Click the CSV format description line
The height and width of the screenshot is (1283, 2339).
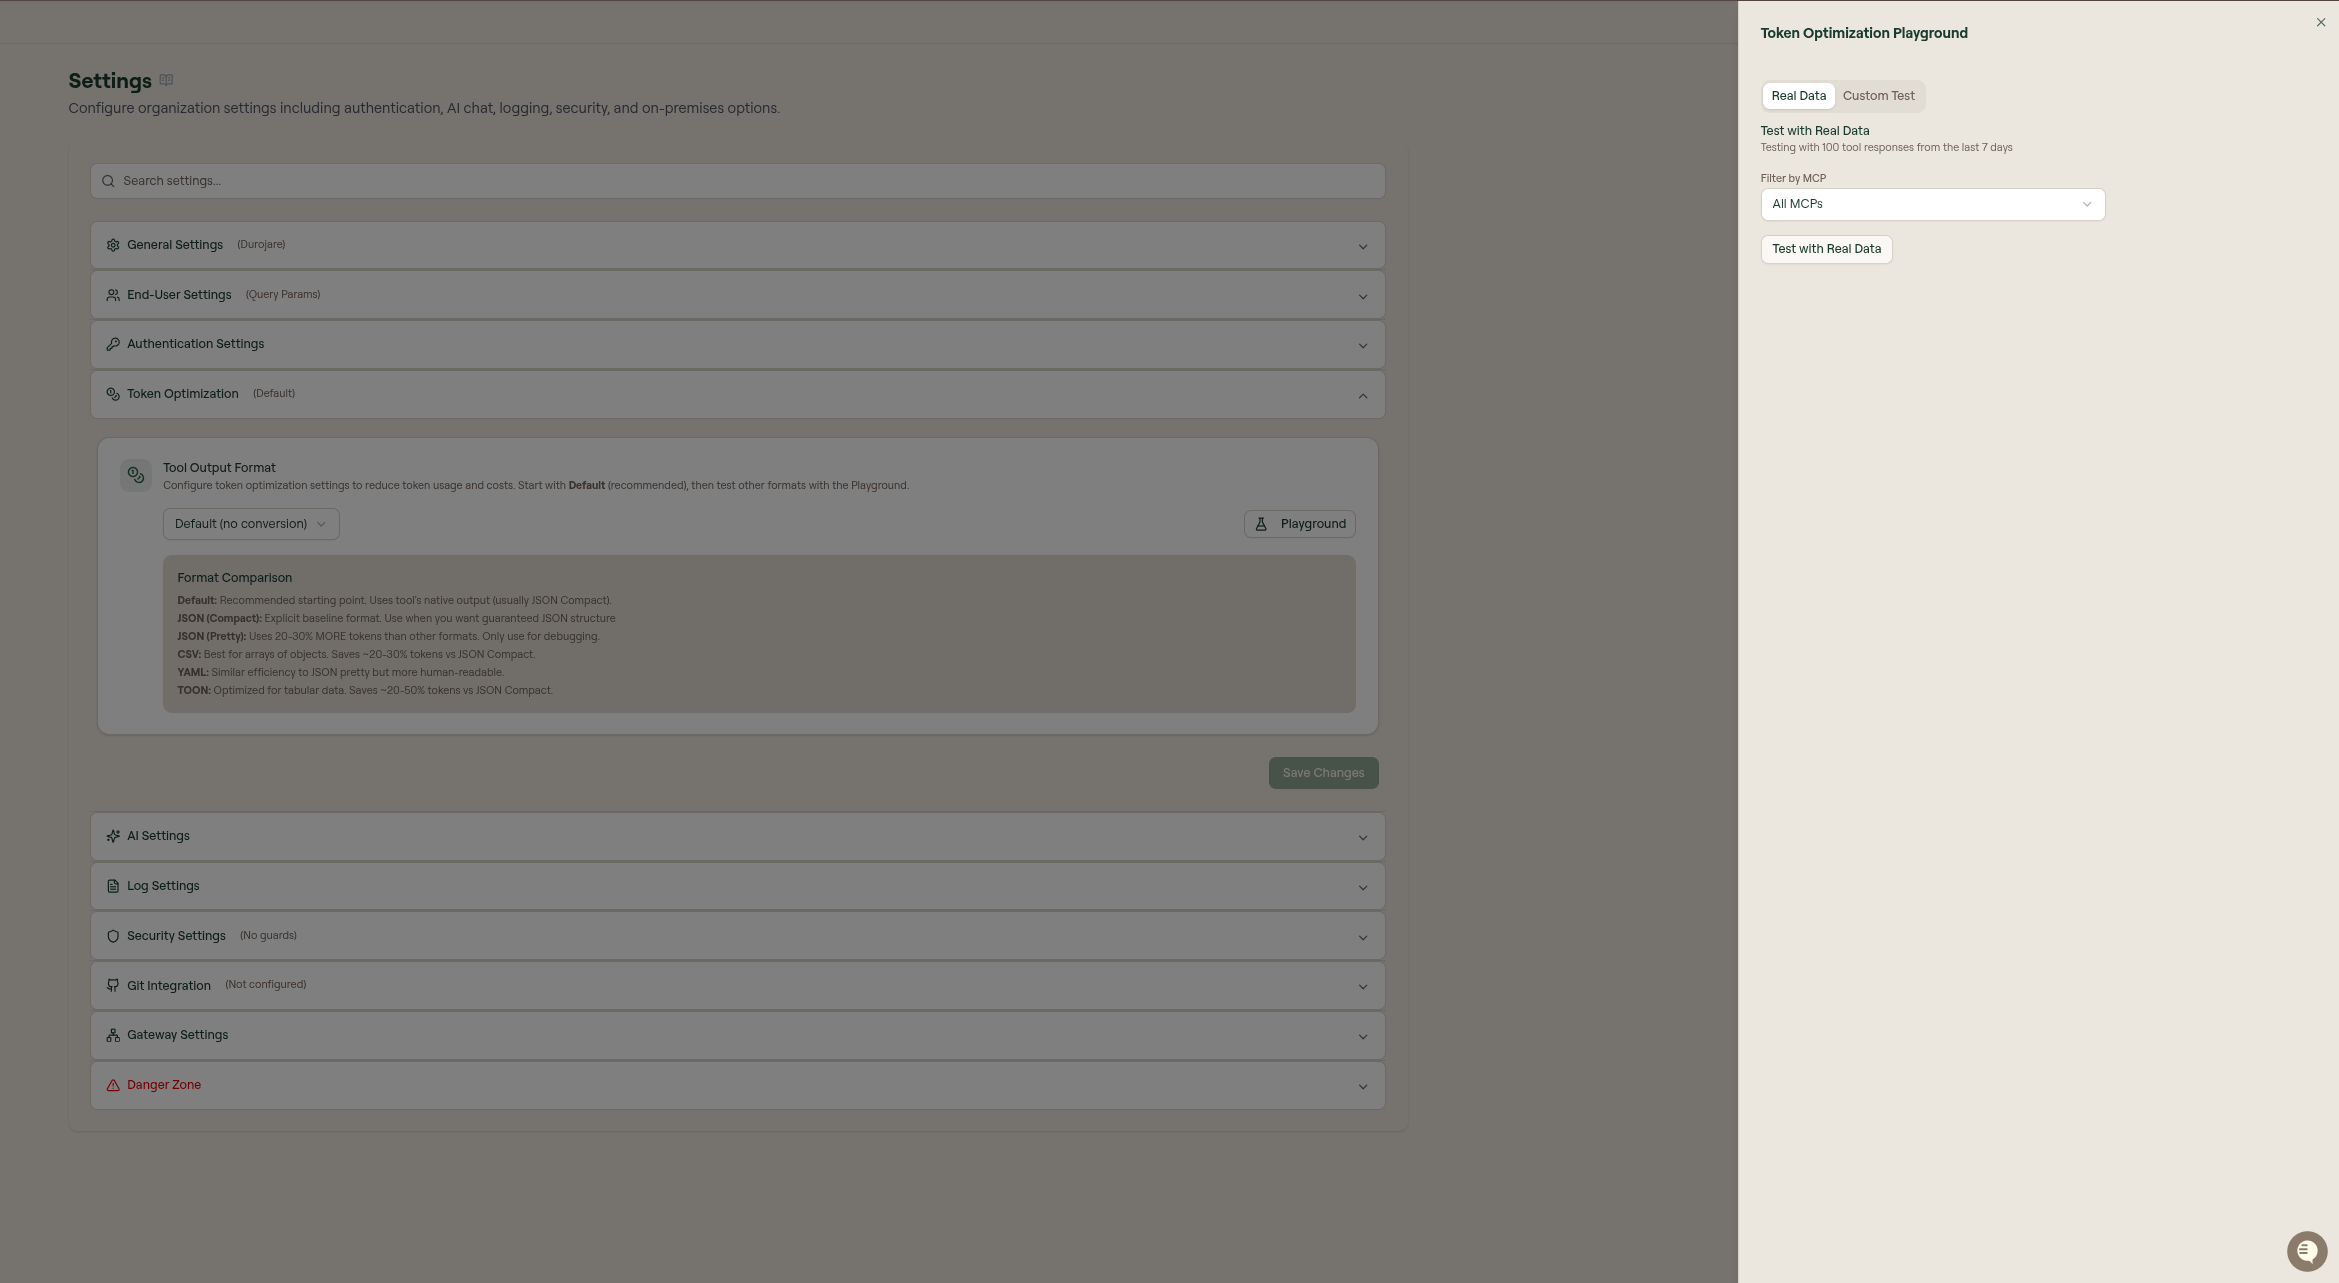tap(356, 655)
